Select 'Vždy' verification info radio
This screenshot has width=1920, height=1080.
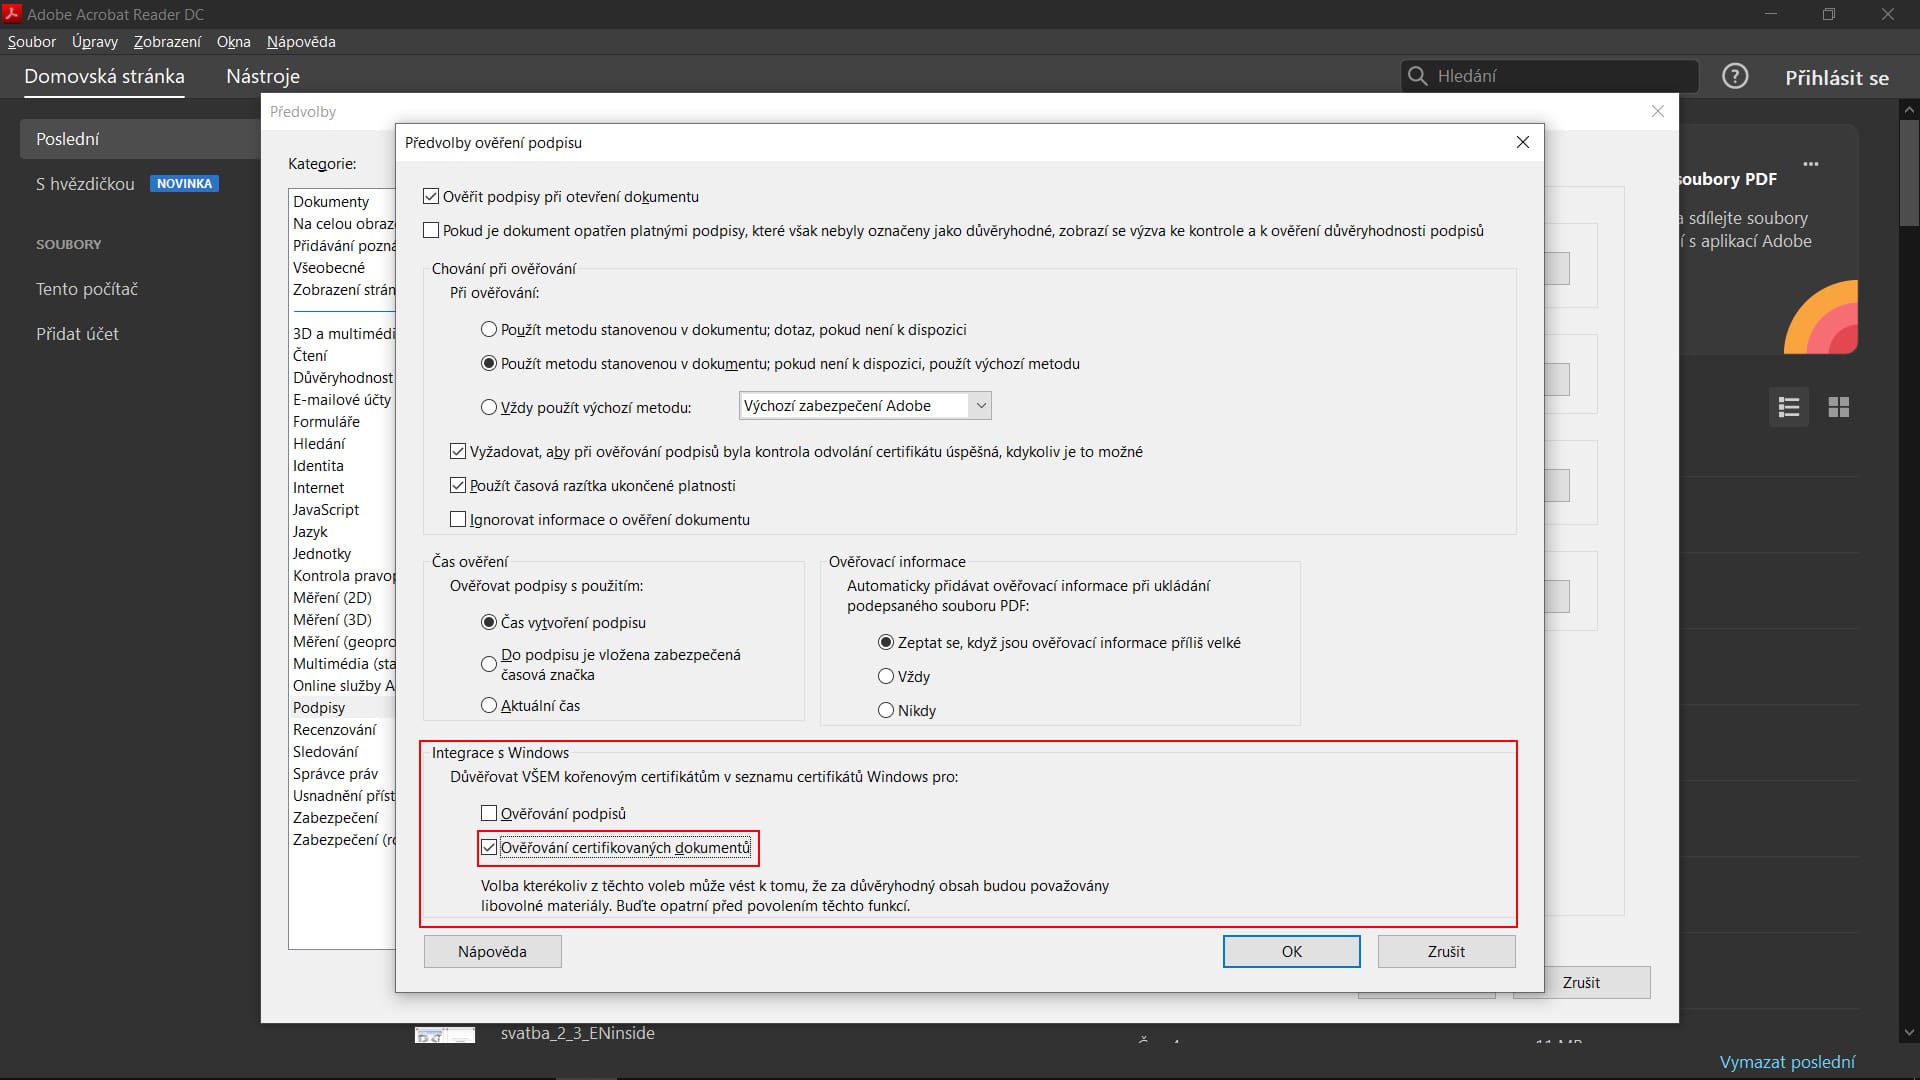[x=886, y=677]
